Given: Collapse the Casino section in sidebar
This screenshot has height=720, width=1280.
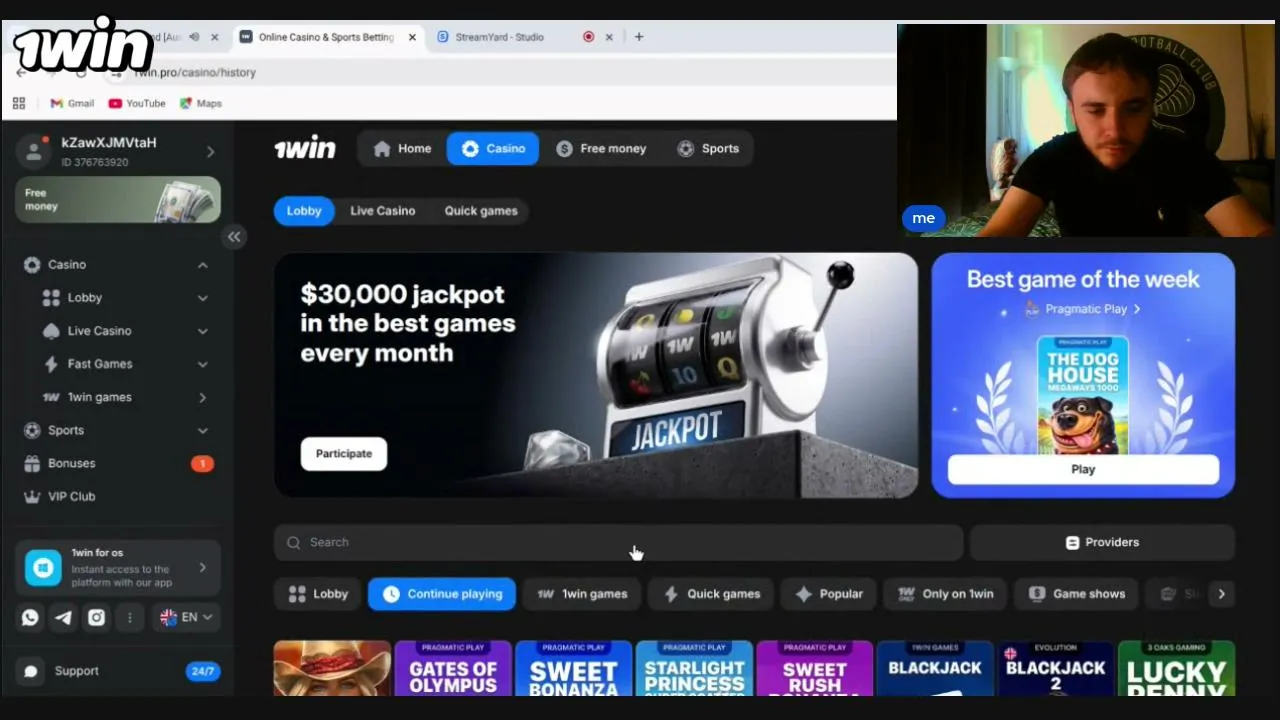Looking at the screenshot, I should pos(203,265).
